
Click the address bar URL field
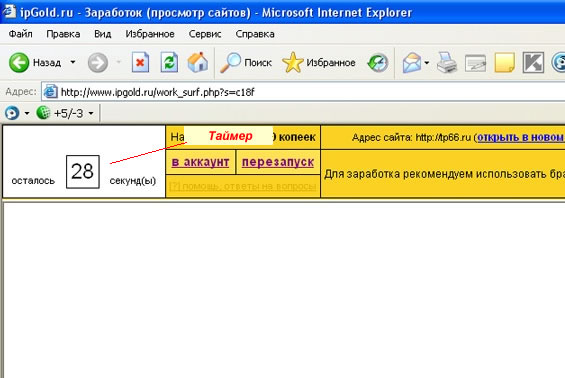coord(303,92)
